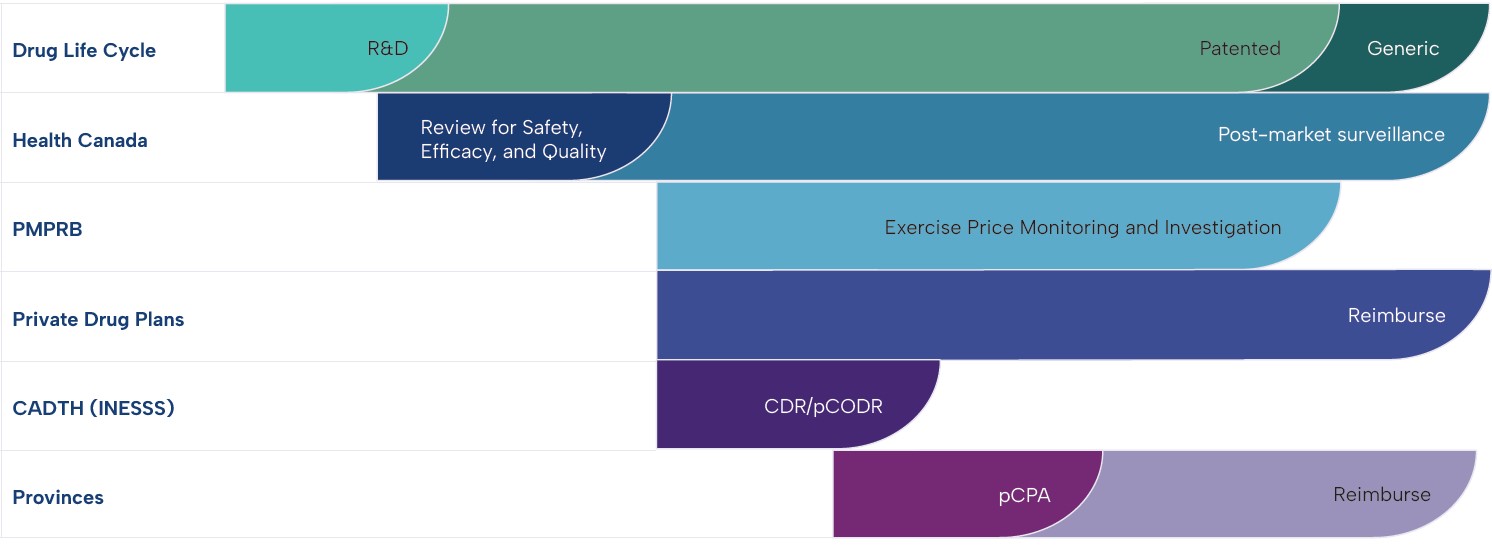The height and width of the screenshot is (546, 1492).
Task: Click the teal R&D segment
Action: [330, 48]
